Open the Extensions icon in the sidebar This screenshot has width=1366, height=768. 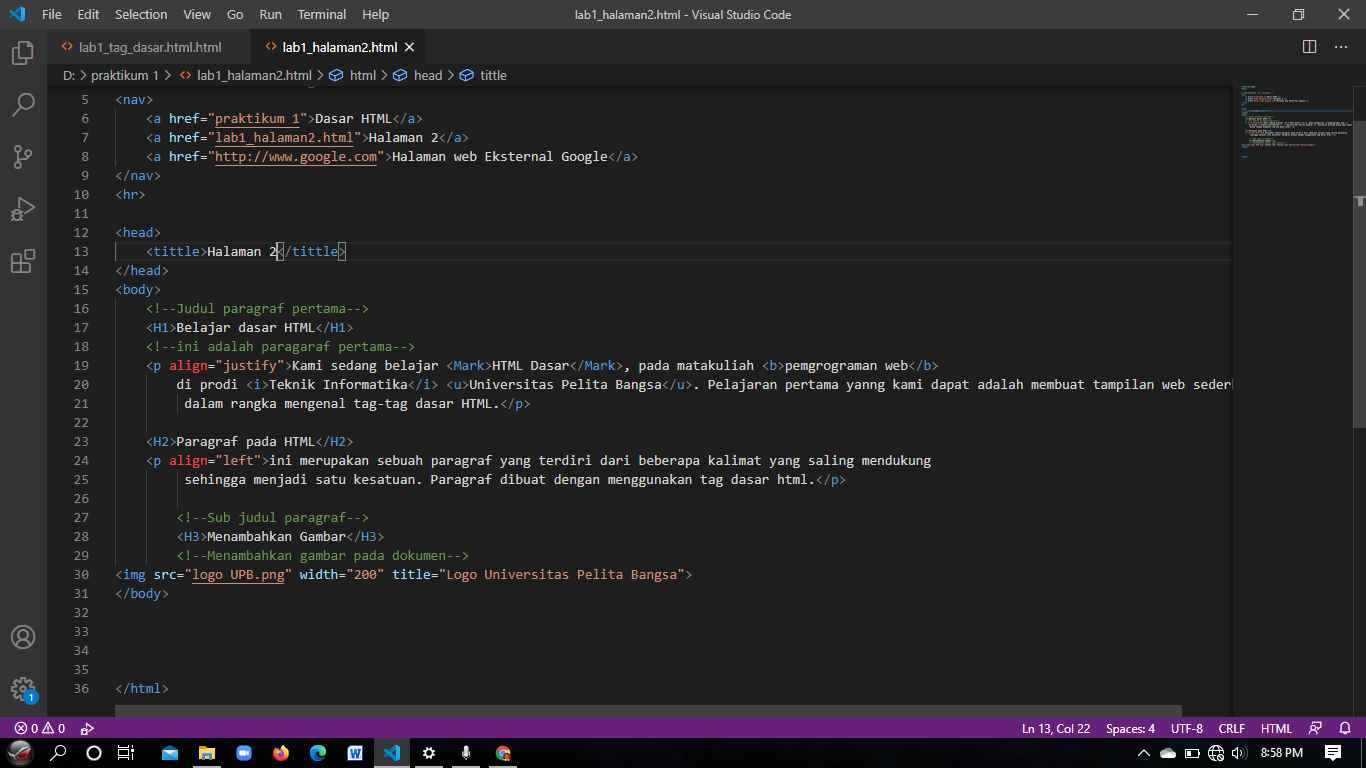22,261
